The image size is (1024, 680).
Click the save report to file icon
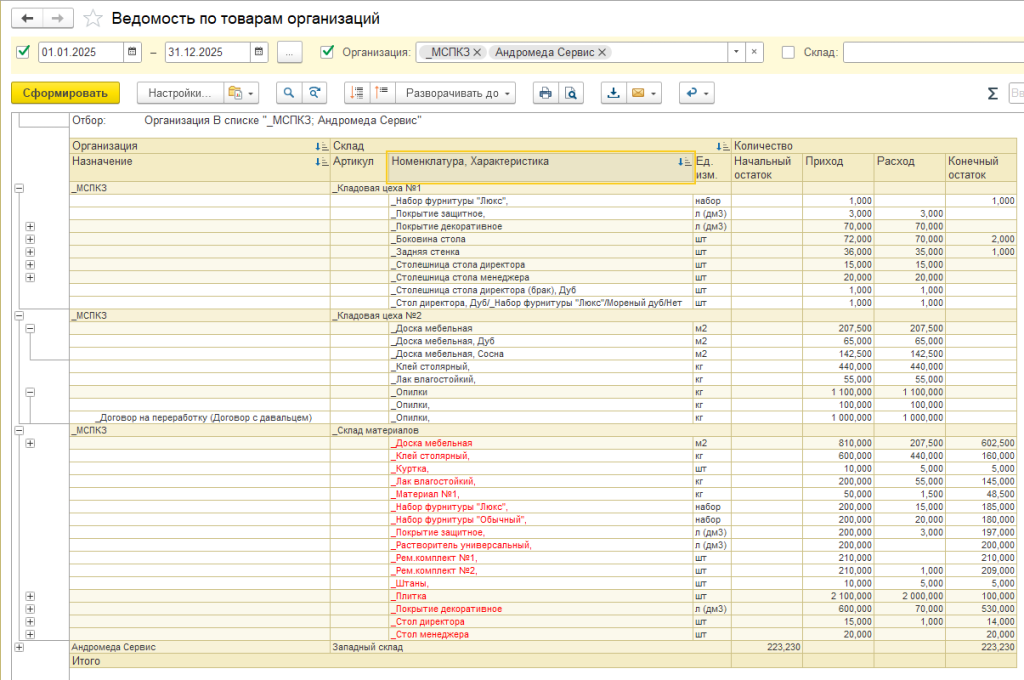coord(612,93)
